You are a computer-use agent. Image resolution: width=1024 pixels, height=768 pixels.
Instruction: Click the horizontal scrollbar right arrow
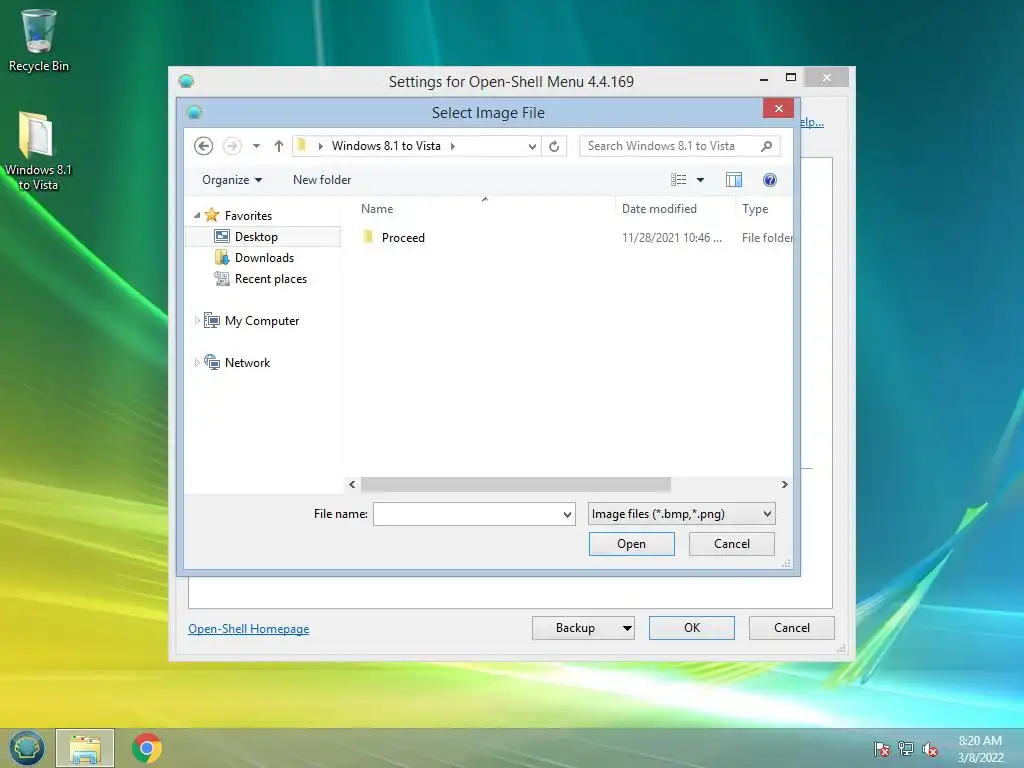784,484
